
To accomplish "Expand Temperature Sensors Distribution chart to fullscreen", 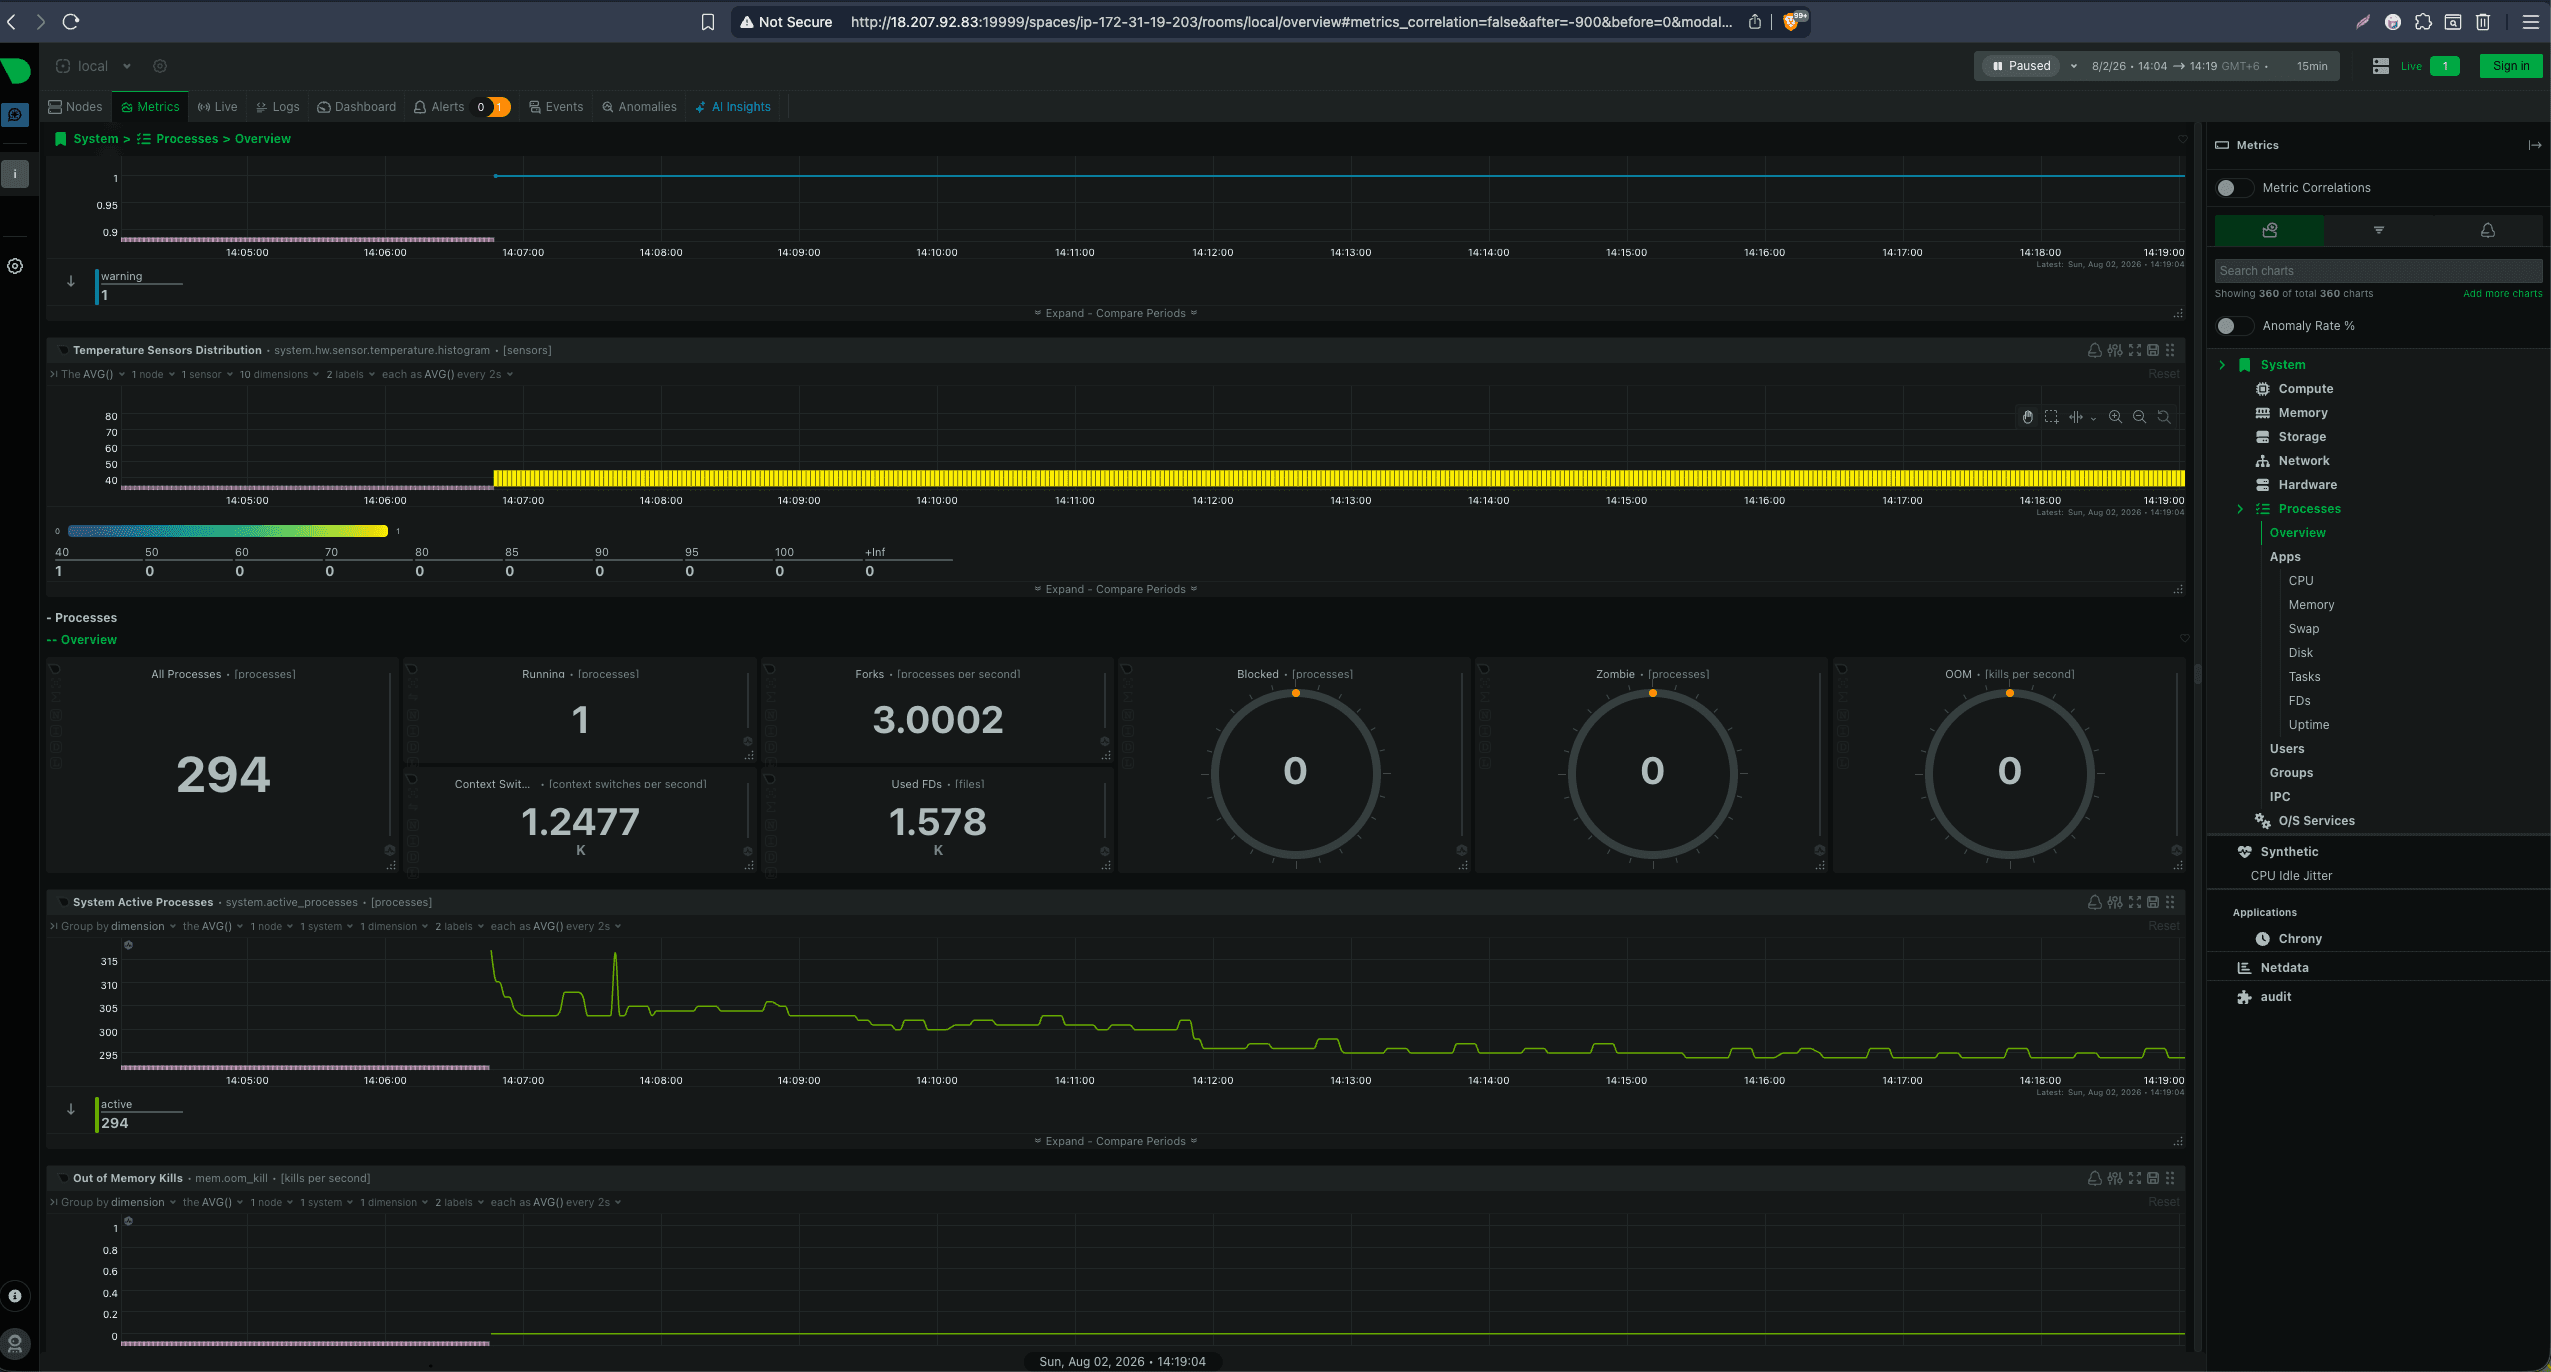I will (2134, 350).
